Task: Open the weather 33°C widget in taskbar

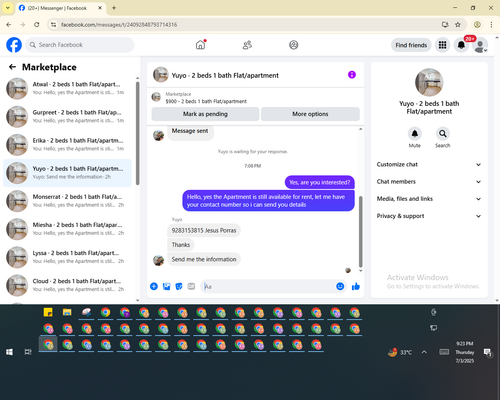Action: 400,352
